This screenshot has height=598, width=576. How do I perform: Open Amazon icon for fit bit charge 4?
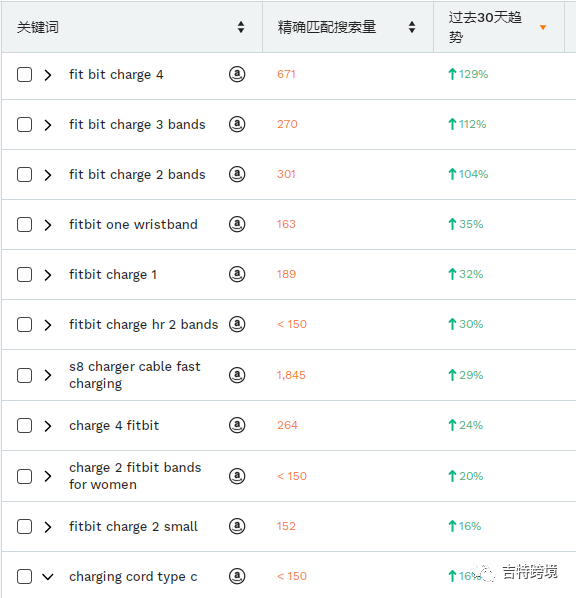[x=237, y=74]
